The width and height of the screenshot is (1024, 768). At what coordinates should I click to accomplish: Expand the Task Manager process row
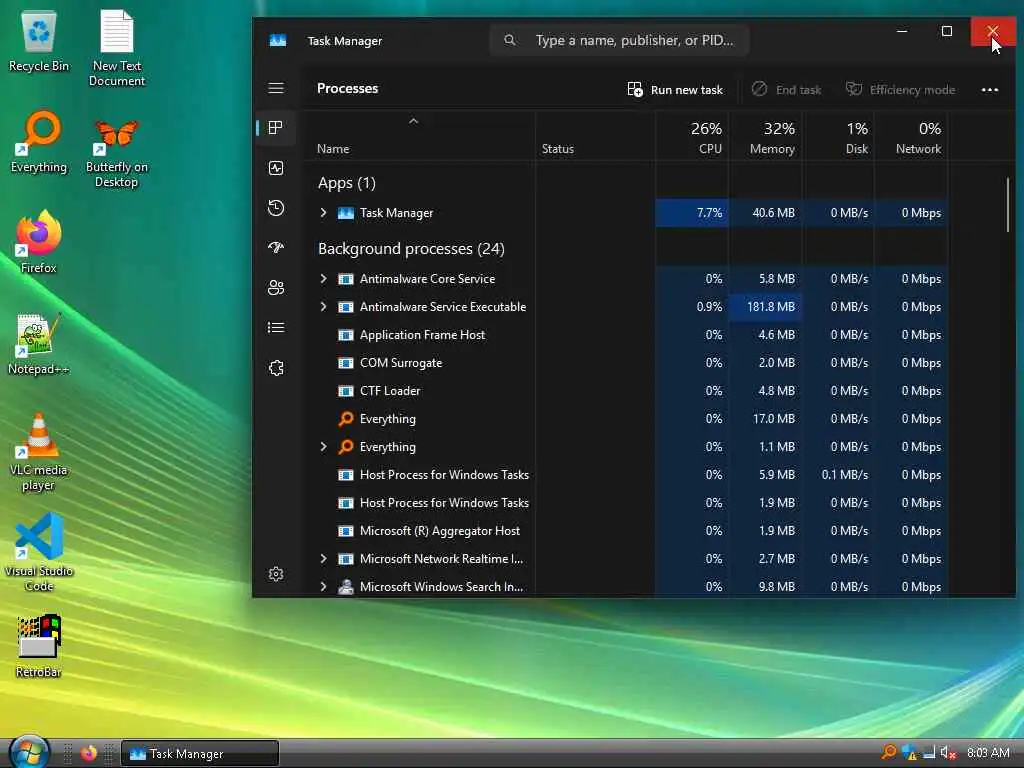[x=323, y=212]
